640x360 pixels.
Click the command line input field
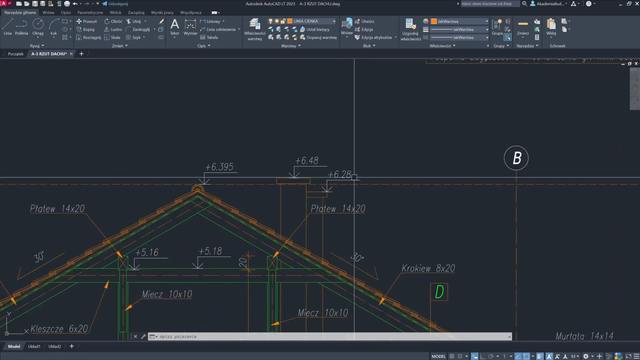[x=330, y=337]
